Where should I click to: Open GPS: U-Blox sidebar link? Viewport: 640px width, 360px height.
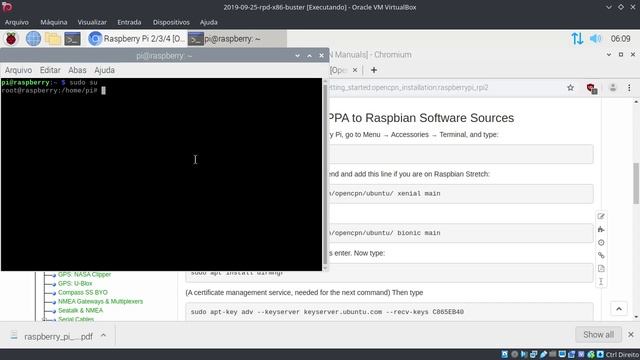75,283
